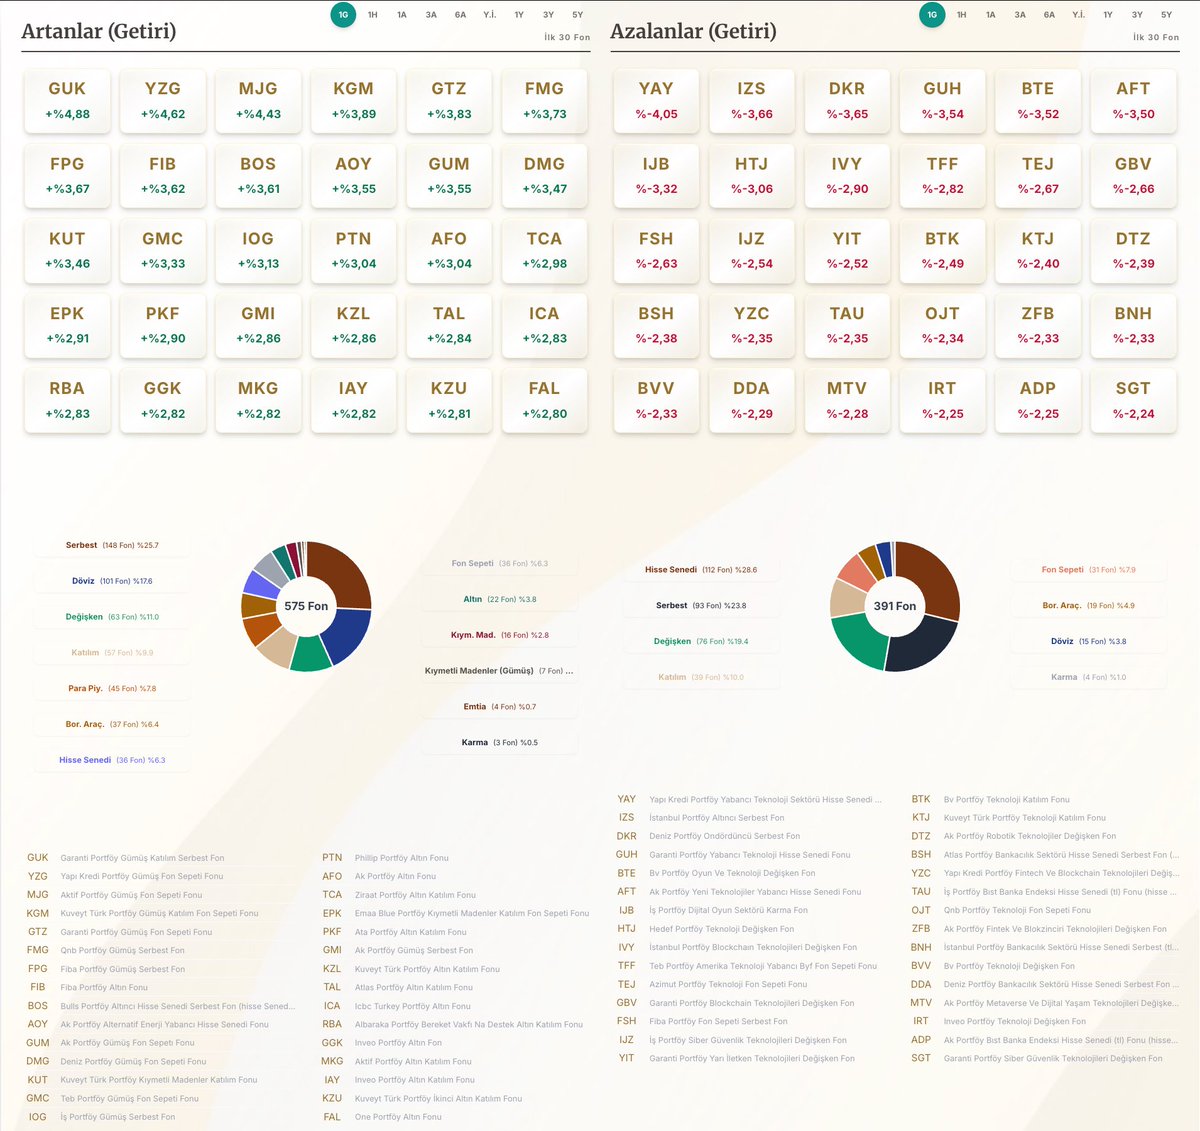Screen dimensions: 1200x1131
Task: Select 3Y period in Azalanlar panel
Action: (1137, 15)
